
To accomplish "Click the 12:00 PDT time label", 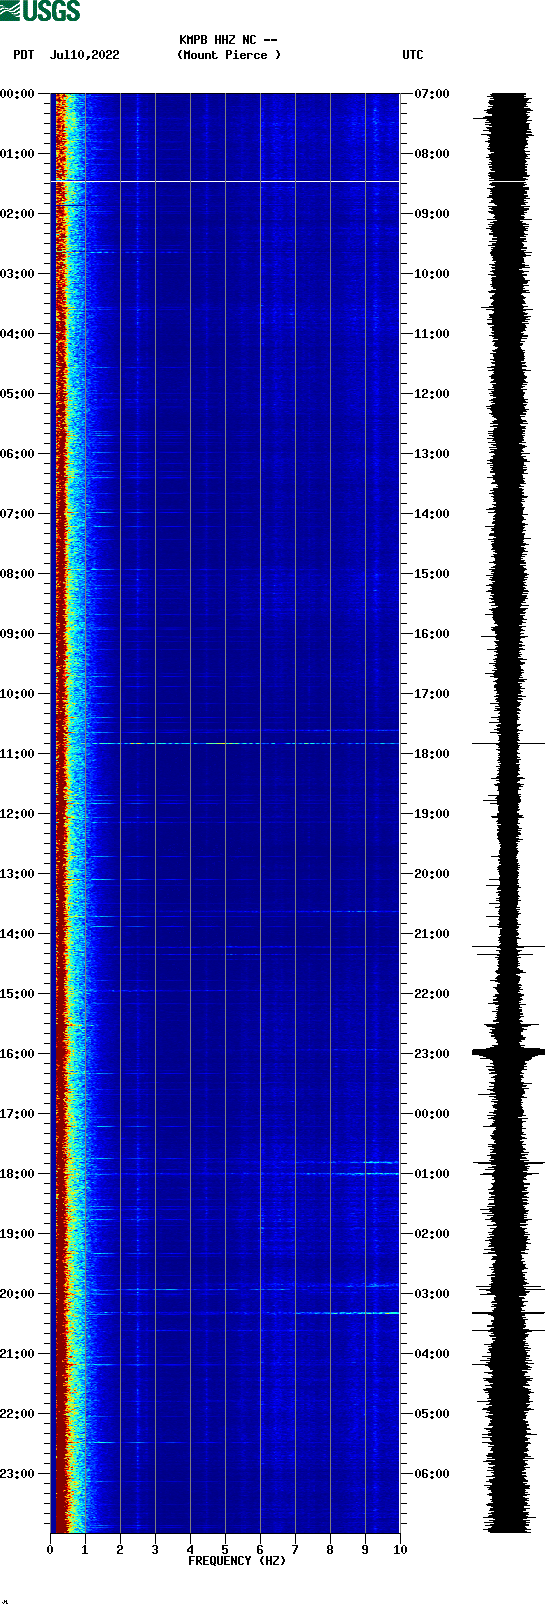I will tap(18, 814).
